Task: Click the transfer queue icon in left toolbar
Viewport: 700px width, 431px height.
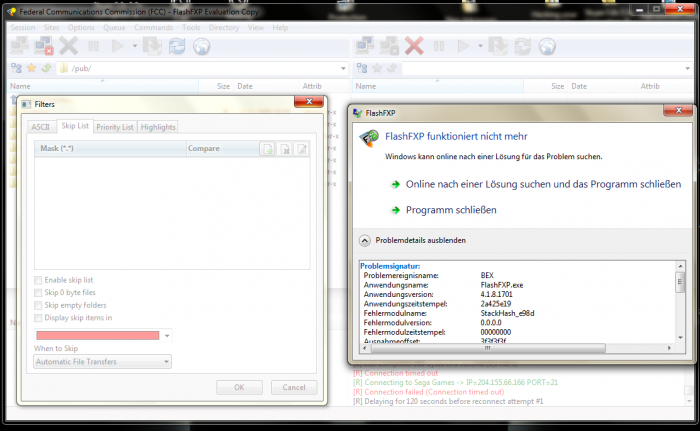Action: [152, 46]
